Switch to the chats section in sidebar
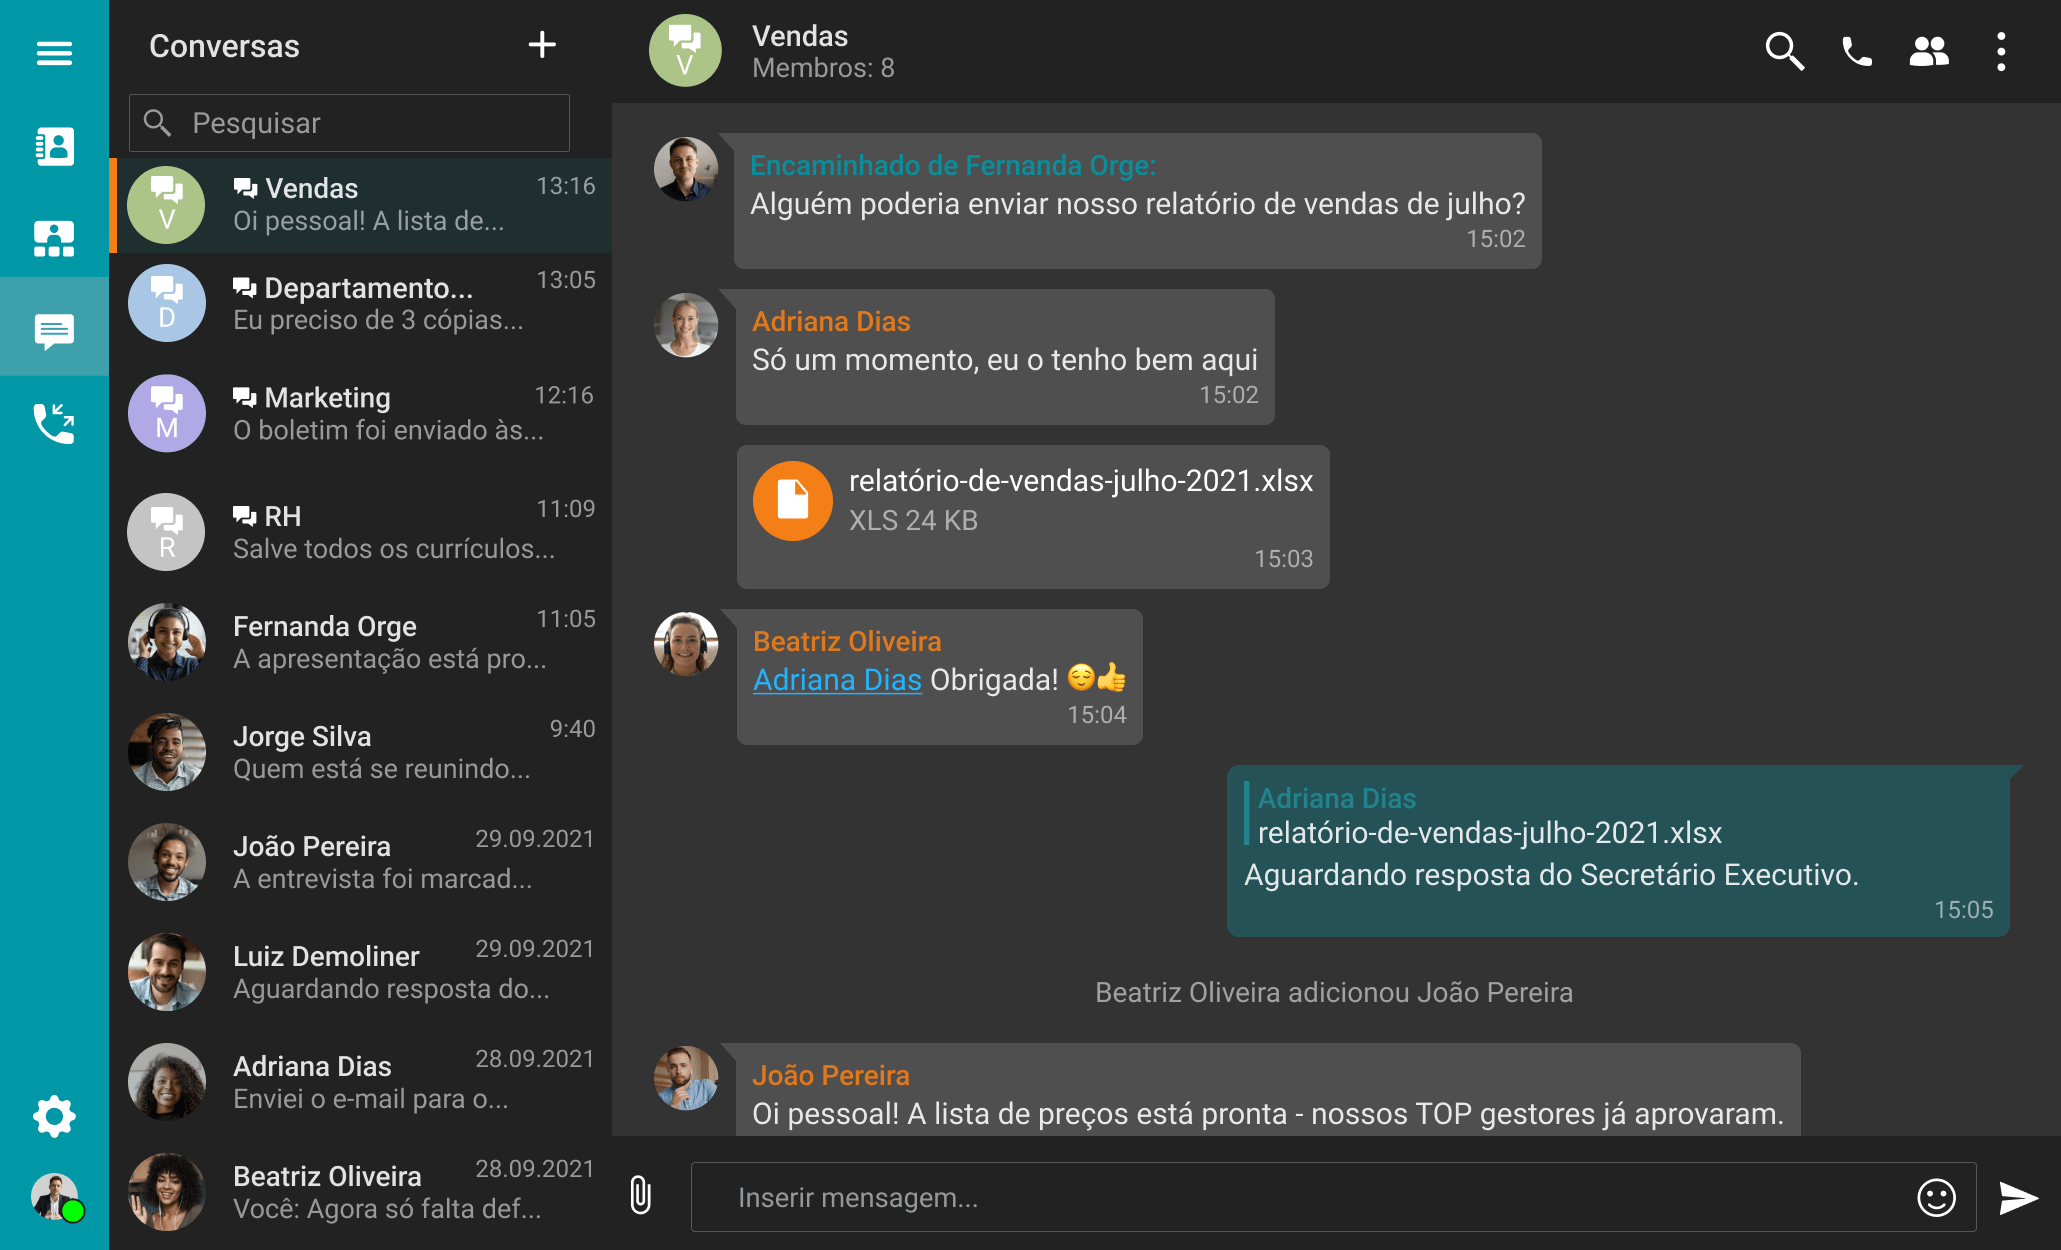This screenshot has height=1250, width=2061. click(53, 328)
